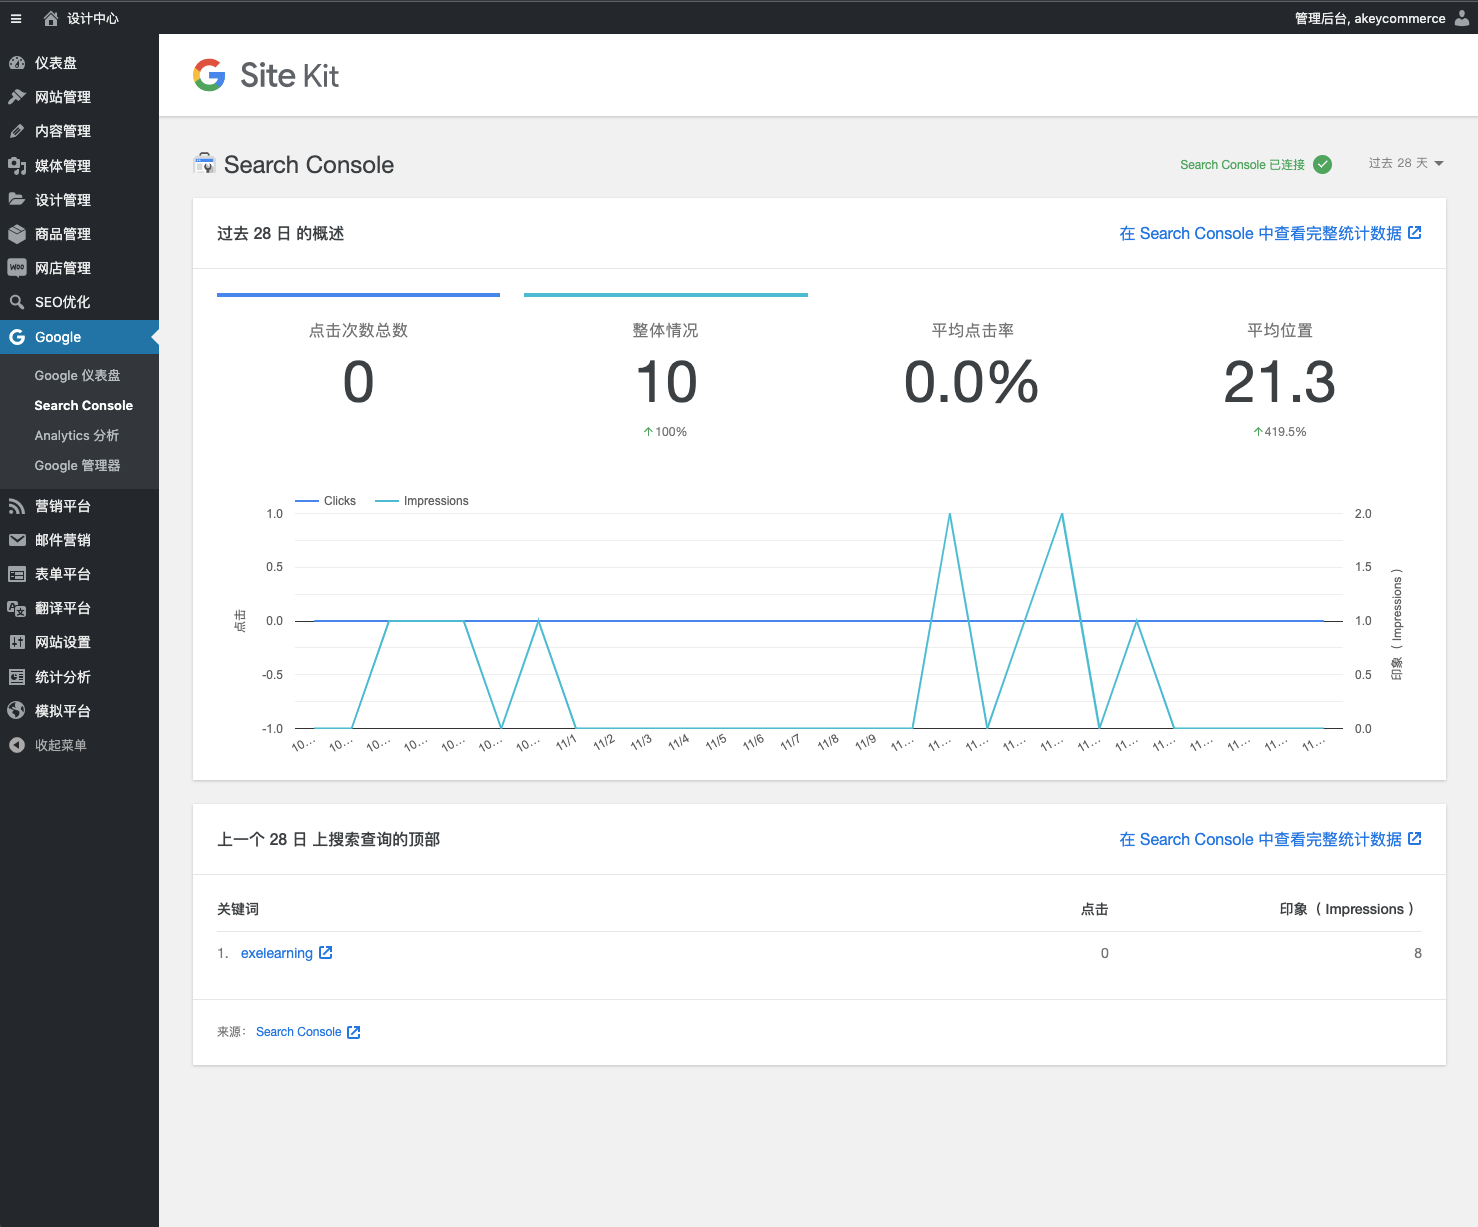This screenshot has width=1478, height=1227.
Task: Select the 点击次数总数 metric tab
Action: click(x=358, y=369)
